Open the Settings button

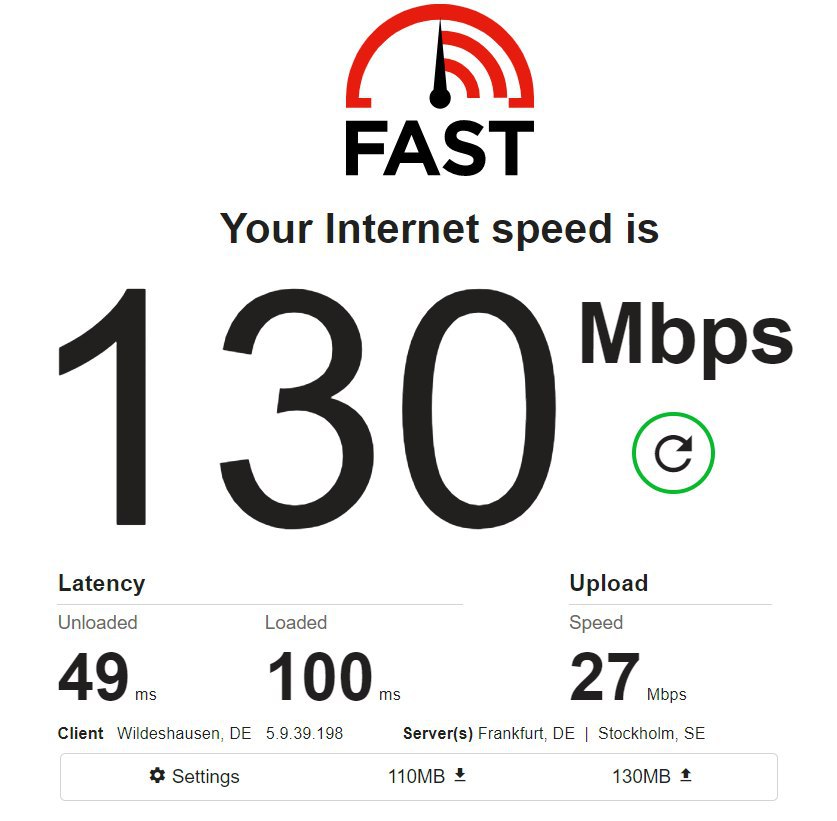click(x=194, y=776)
